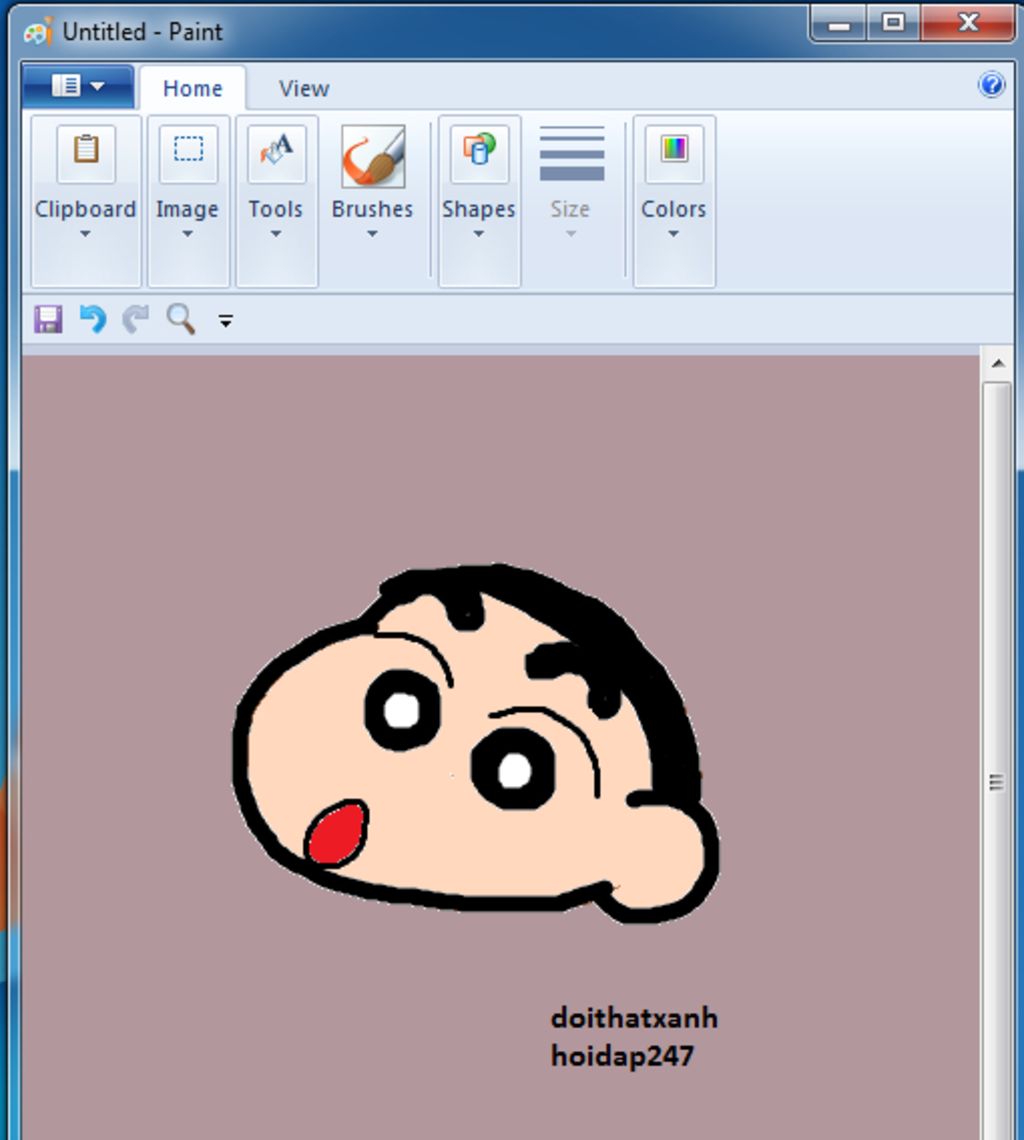Screen dimensions: 1024x1140
Task: Expand the Shapes dropdown arrow
Action: (x=479, y=234)
